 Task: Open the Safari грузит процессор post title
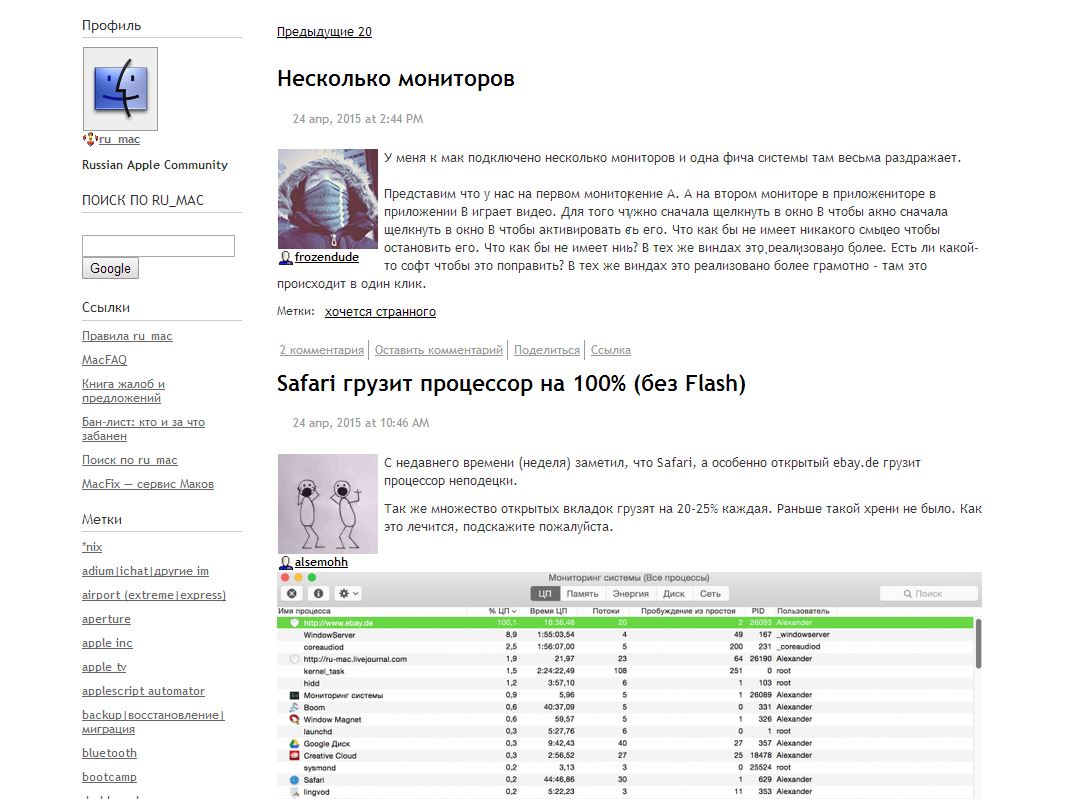coord(511,383)
